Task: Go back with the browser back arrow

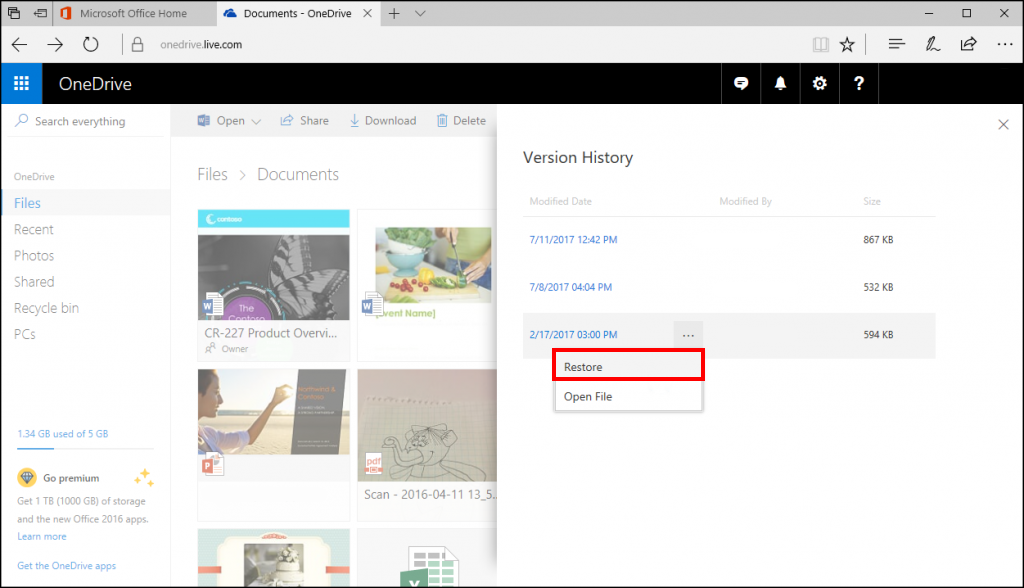Action: click(20, 44)
